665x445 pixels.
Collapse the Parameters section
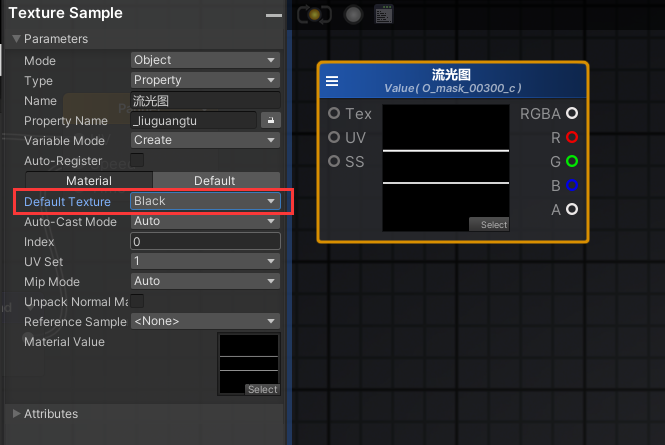(17, 39)
